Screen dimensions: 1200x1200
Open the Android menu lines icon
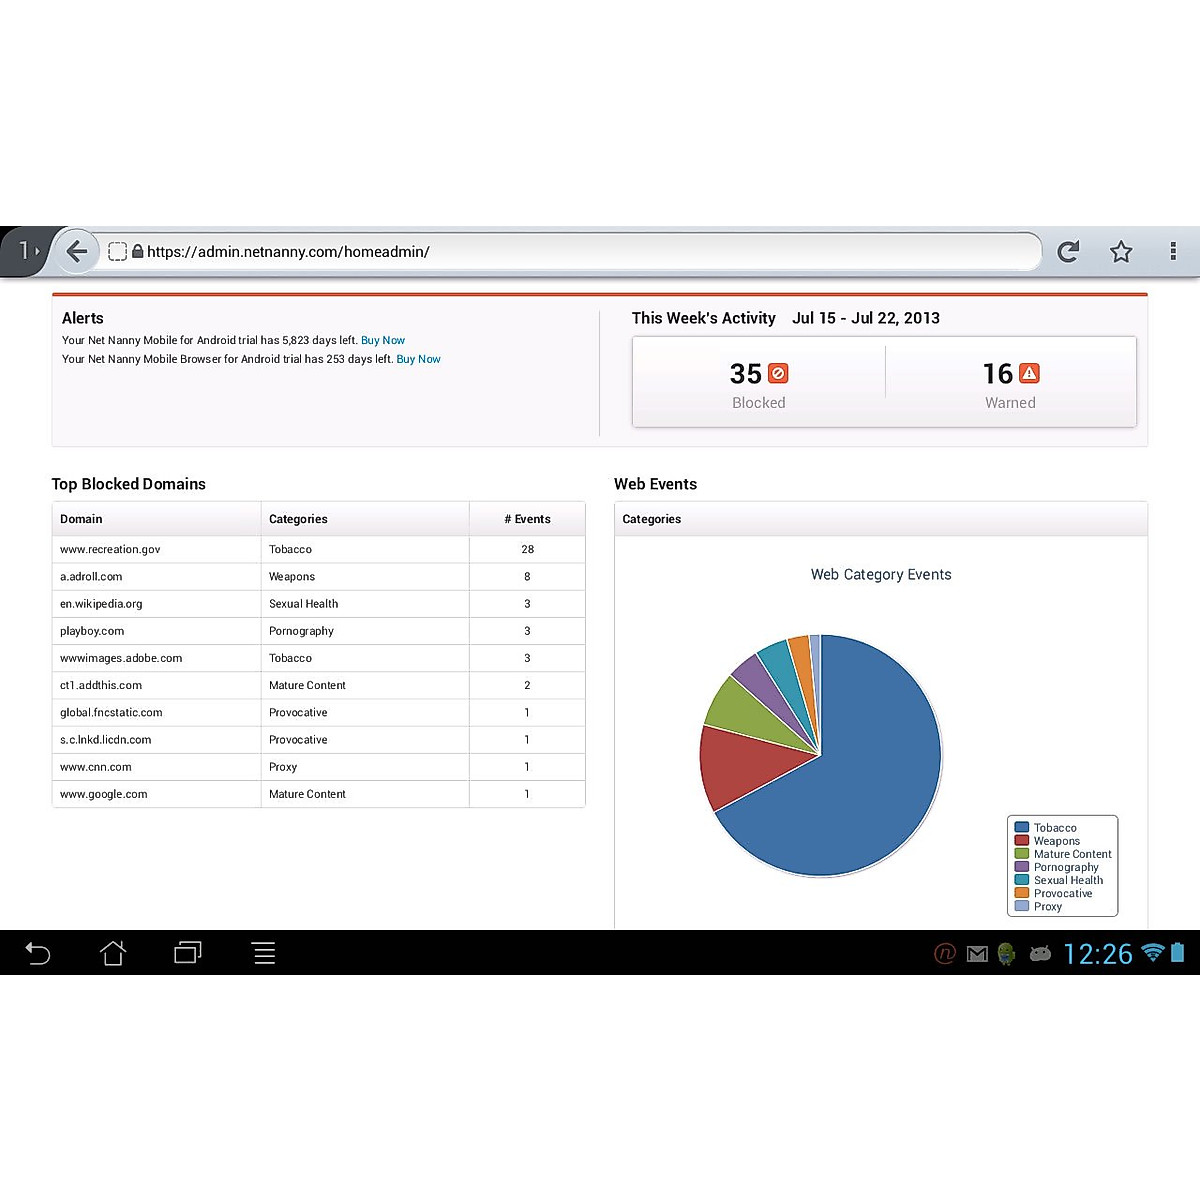point(264,953)
